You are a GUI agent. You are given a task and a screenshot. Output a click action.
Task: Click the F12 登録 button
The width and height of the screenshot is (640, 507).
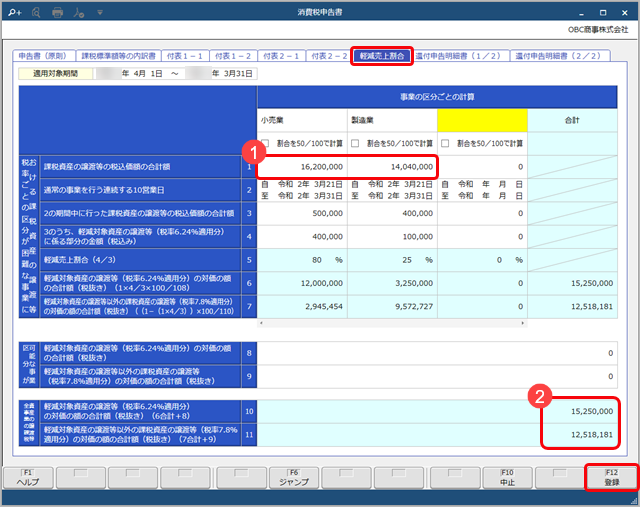click(612, 478)
